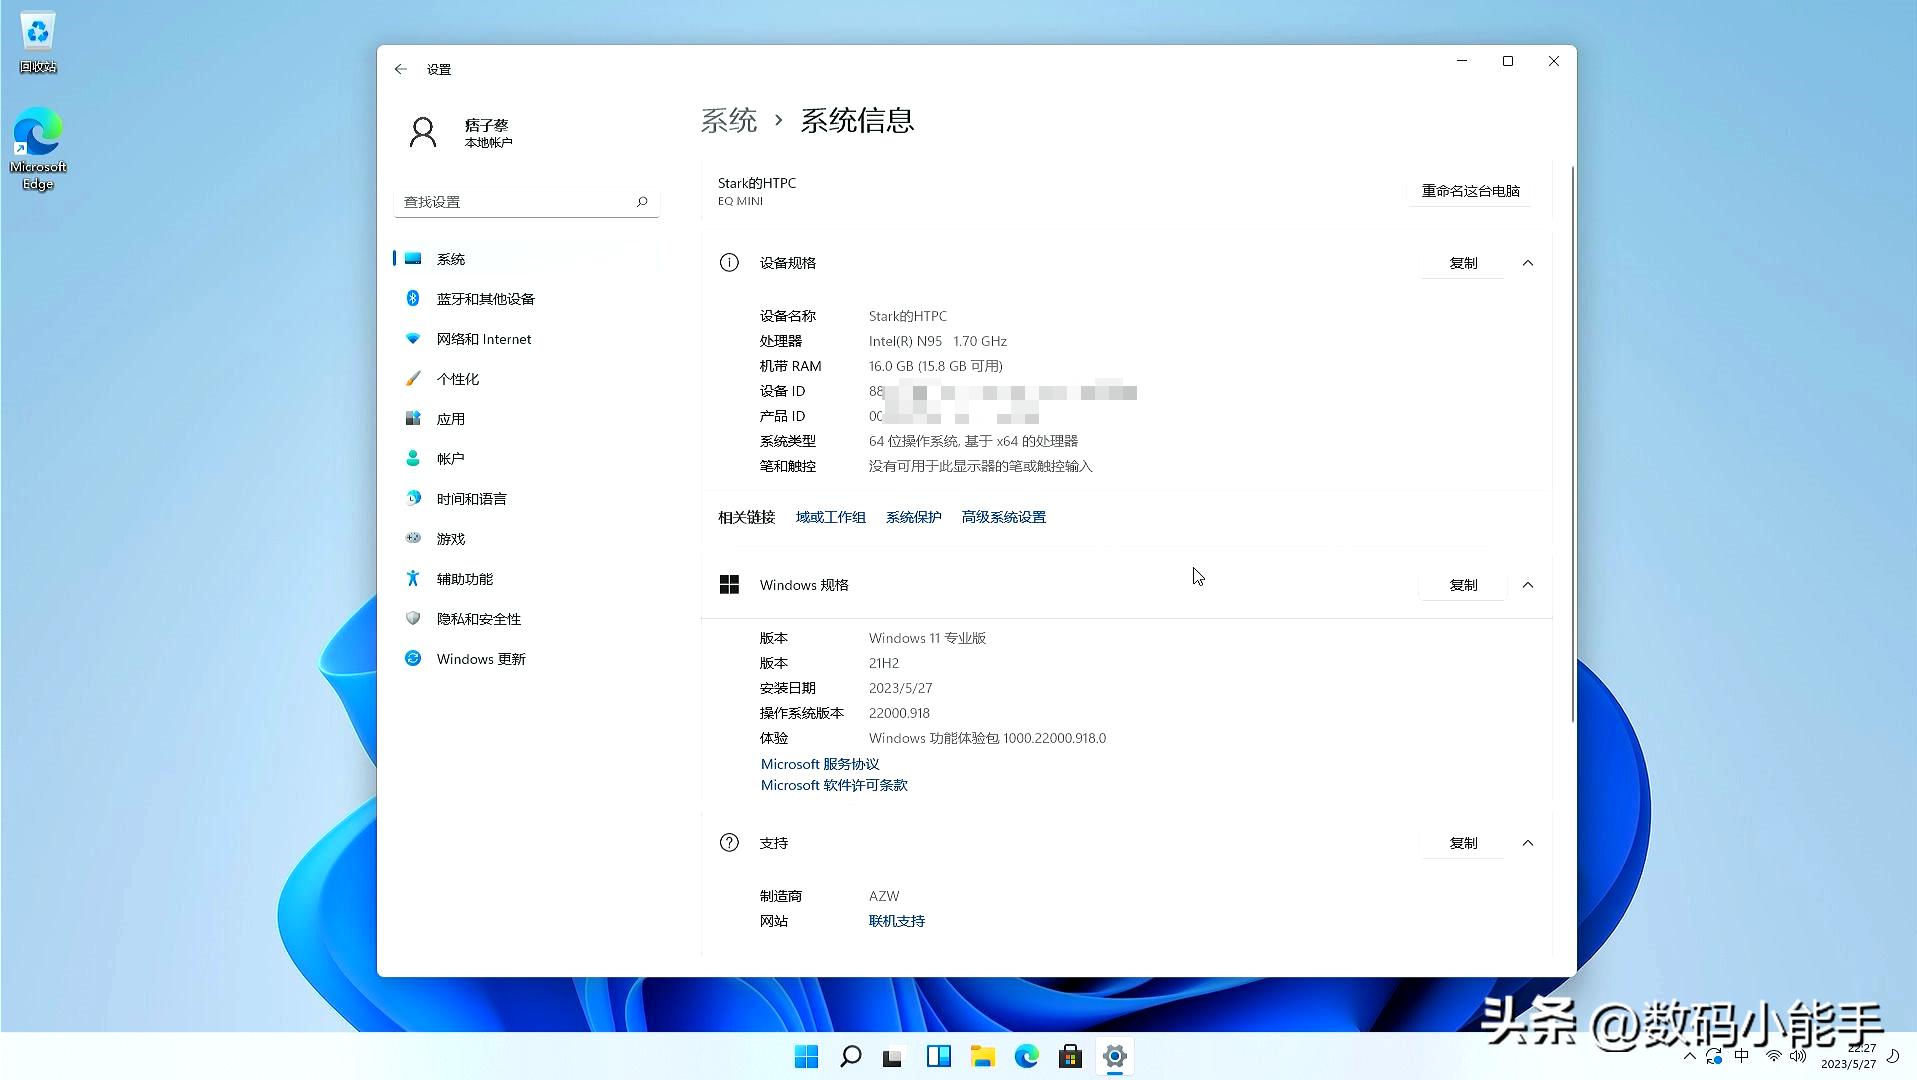Collapse the 支持 section
1917x1080 pixels.
[1527, 842]
